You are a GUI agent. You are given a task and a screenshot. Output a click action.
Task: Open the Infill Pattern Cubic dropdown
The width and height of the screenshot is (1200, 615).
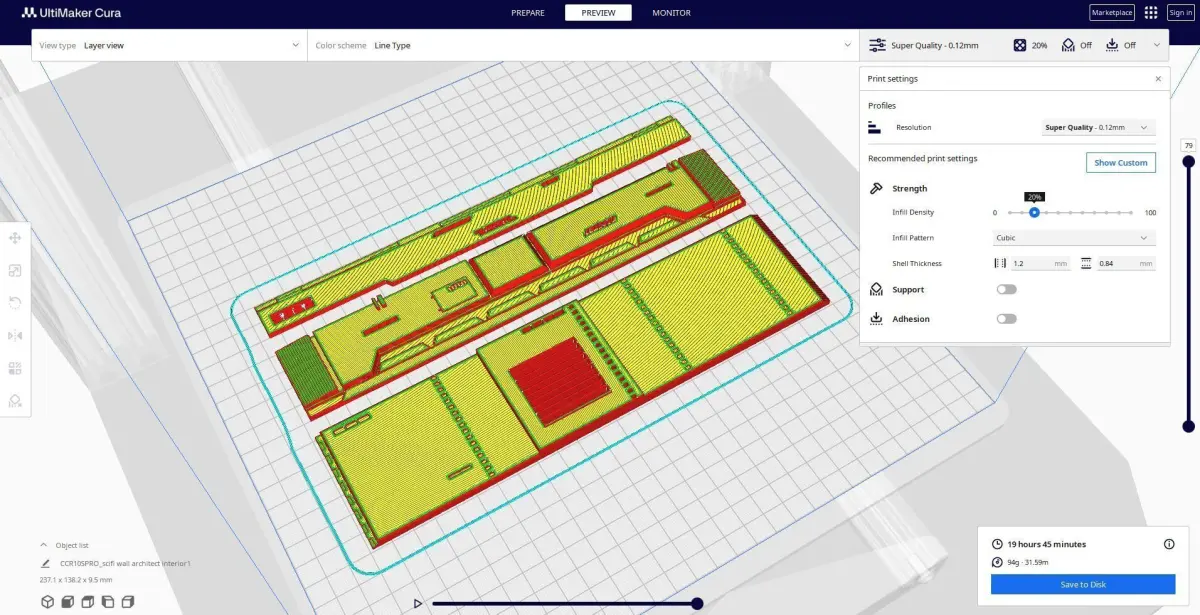click(1073, 238)
